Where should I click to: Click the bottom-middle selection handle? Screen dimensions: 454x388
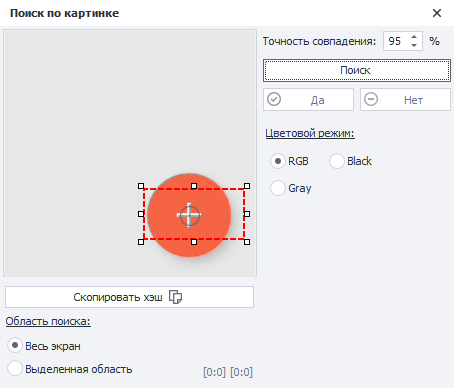[x=194, y=242]
